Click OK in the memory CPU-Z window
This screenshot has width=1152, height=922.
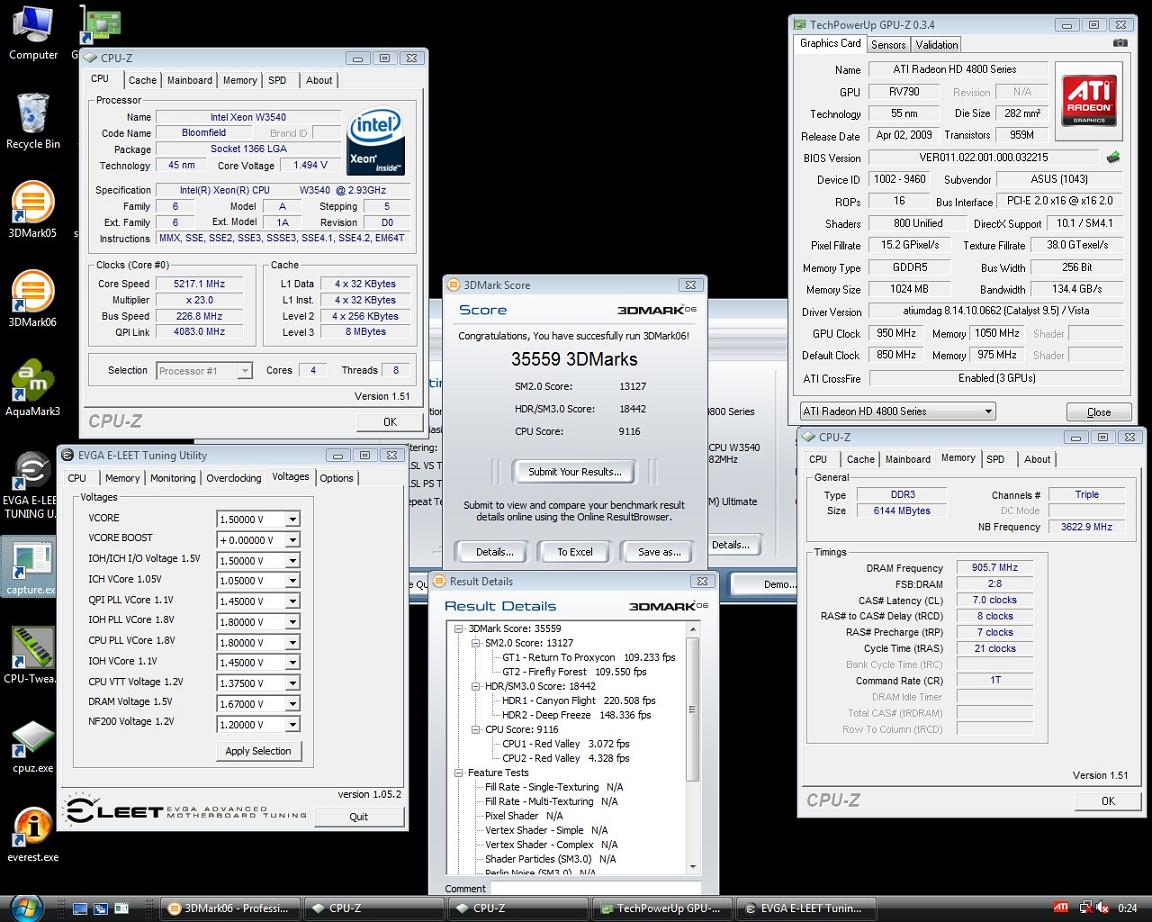click(1108, 801)
